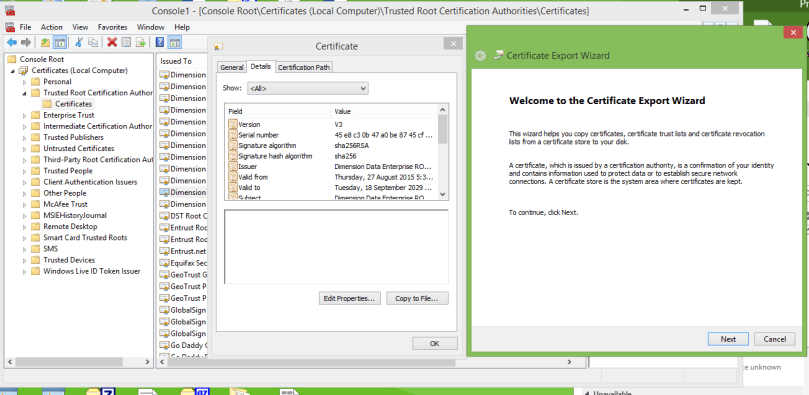Select the Certificates folder under Trusted Root

click(x=73, y=104)
